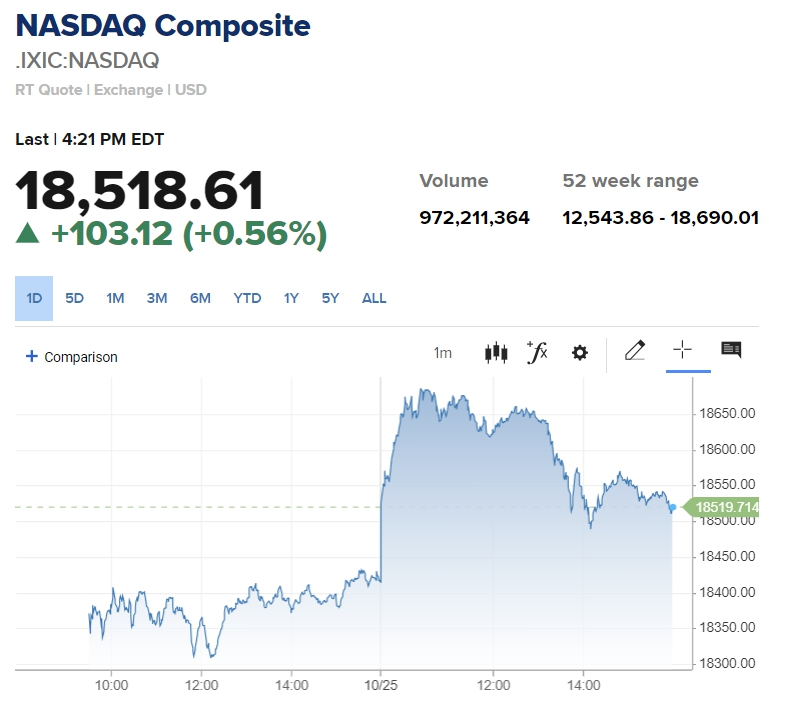798x705 pixels.
Task: View the YTD chart range
Action: [x=247, y=298]
